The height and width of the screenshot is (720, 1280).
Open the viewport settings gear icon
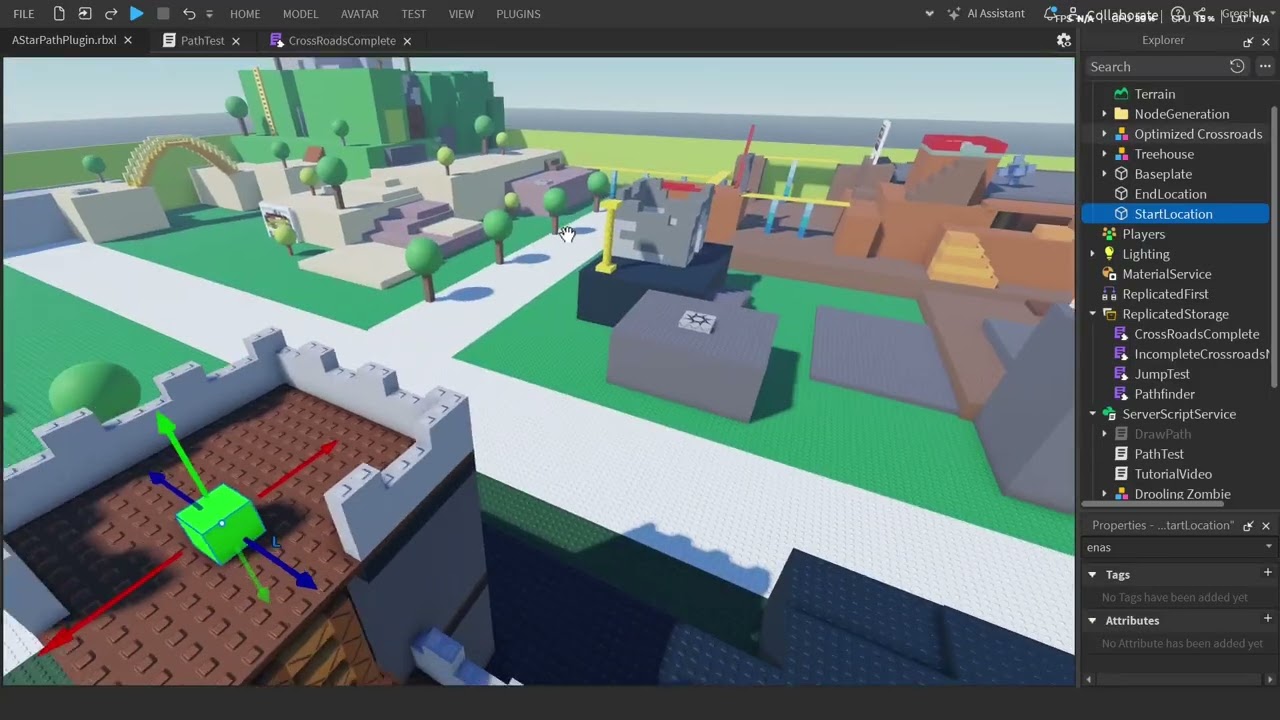coord(1064,41)
